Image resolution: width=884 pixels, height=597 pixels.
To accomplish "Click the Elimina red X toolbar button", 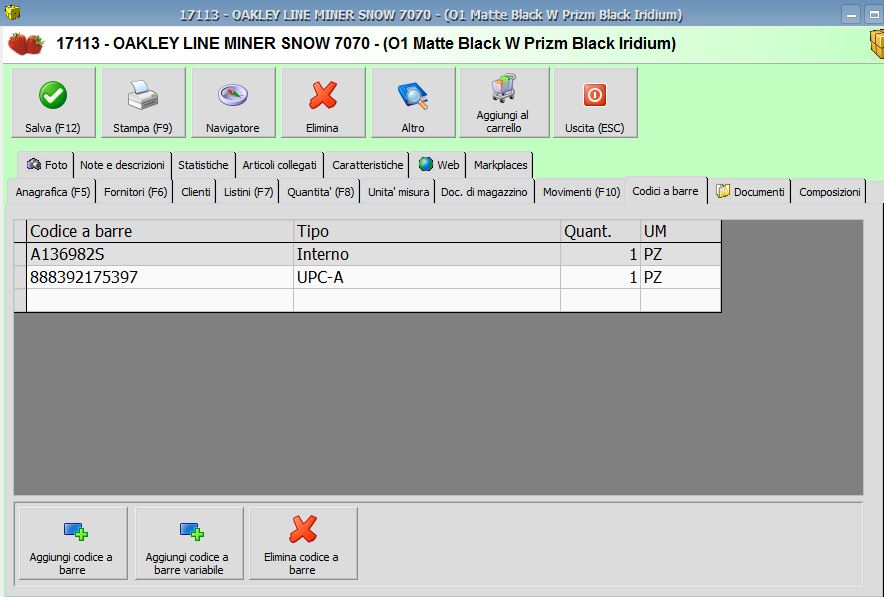I will pyautogui.click(x=322, y=103).
